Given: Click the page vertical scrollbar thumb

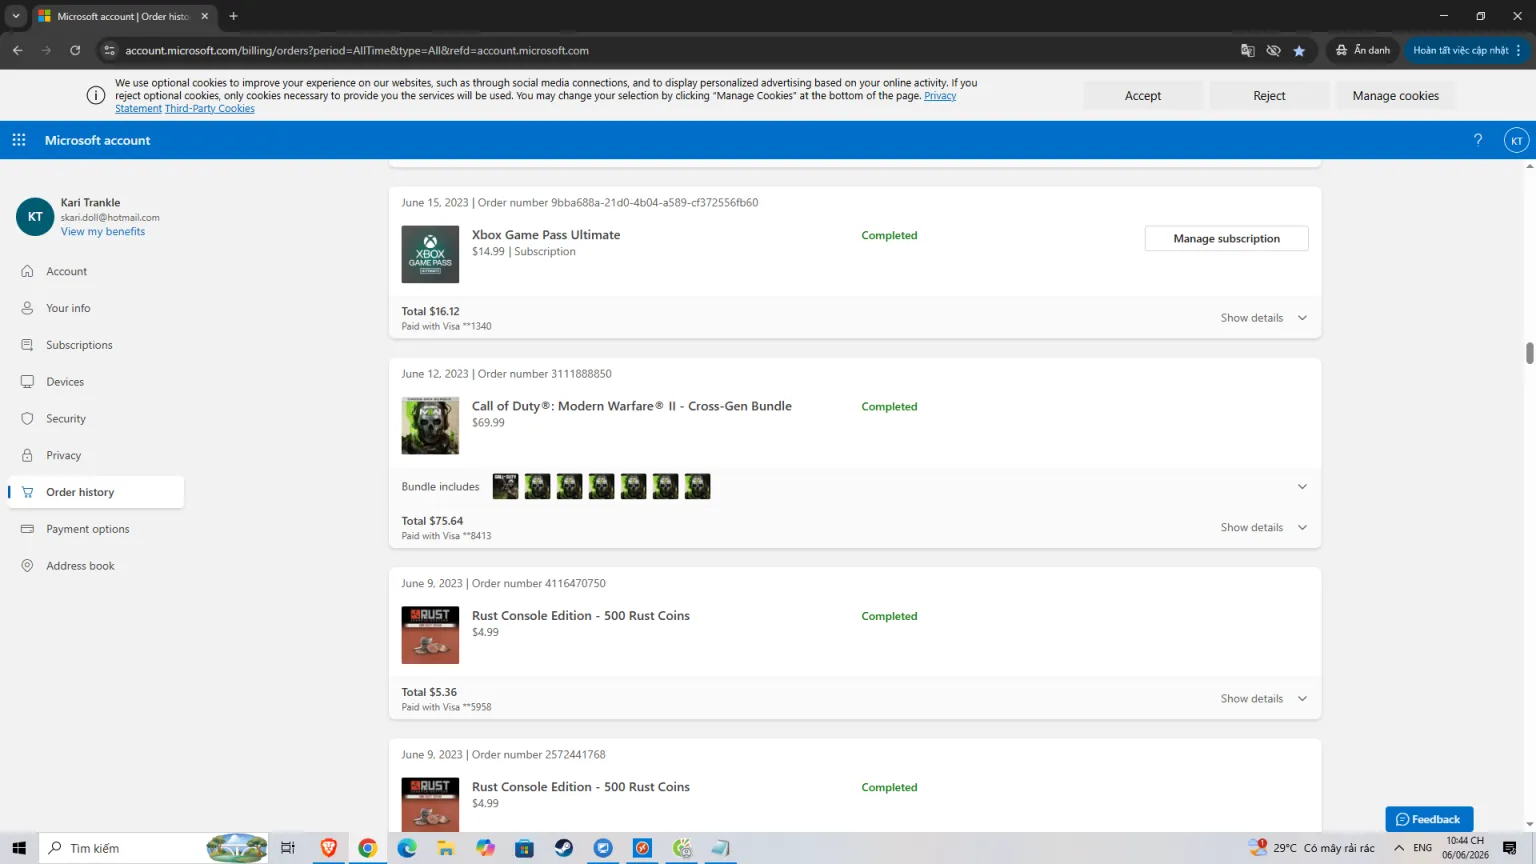Looking at the screenshot, I should [x=1529, y=353].
